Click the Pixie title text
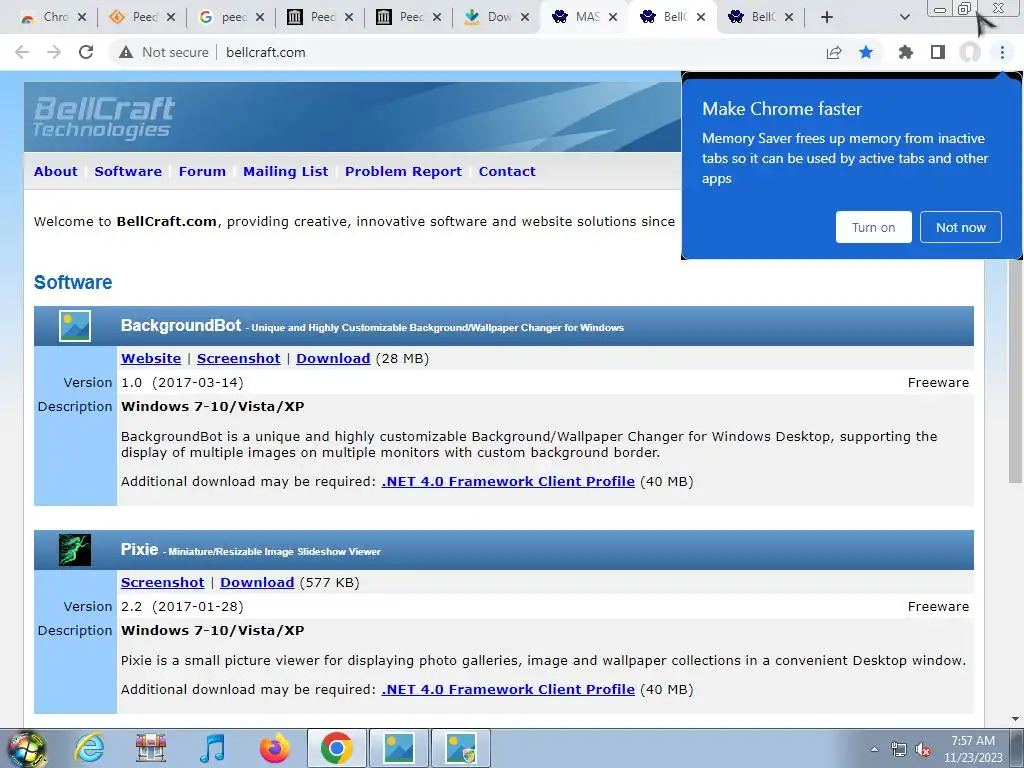The width and height of the screenshot is (1024, 768). [x=139, y=549]
